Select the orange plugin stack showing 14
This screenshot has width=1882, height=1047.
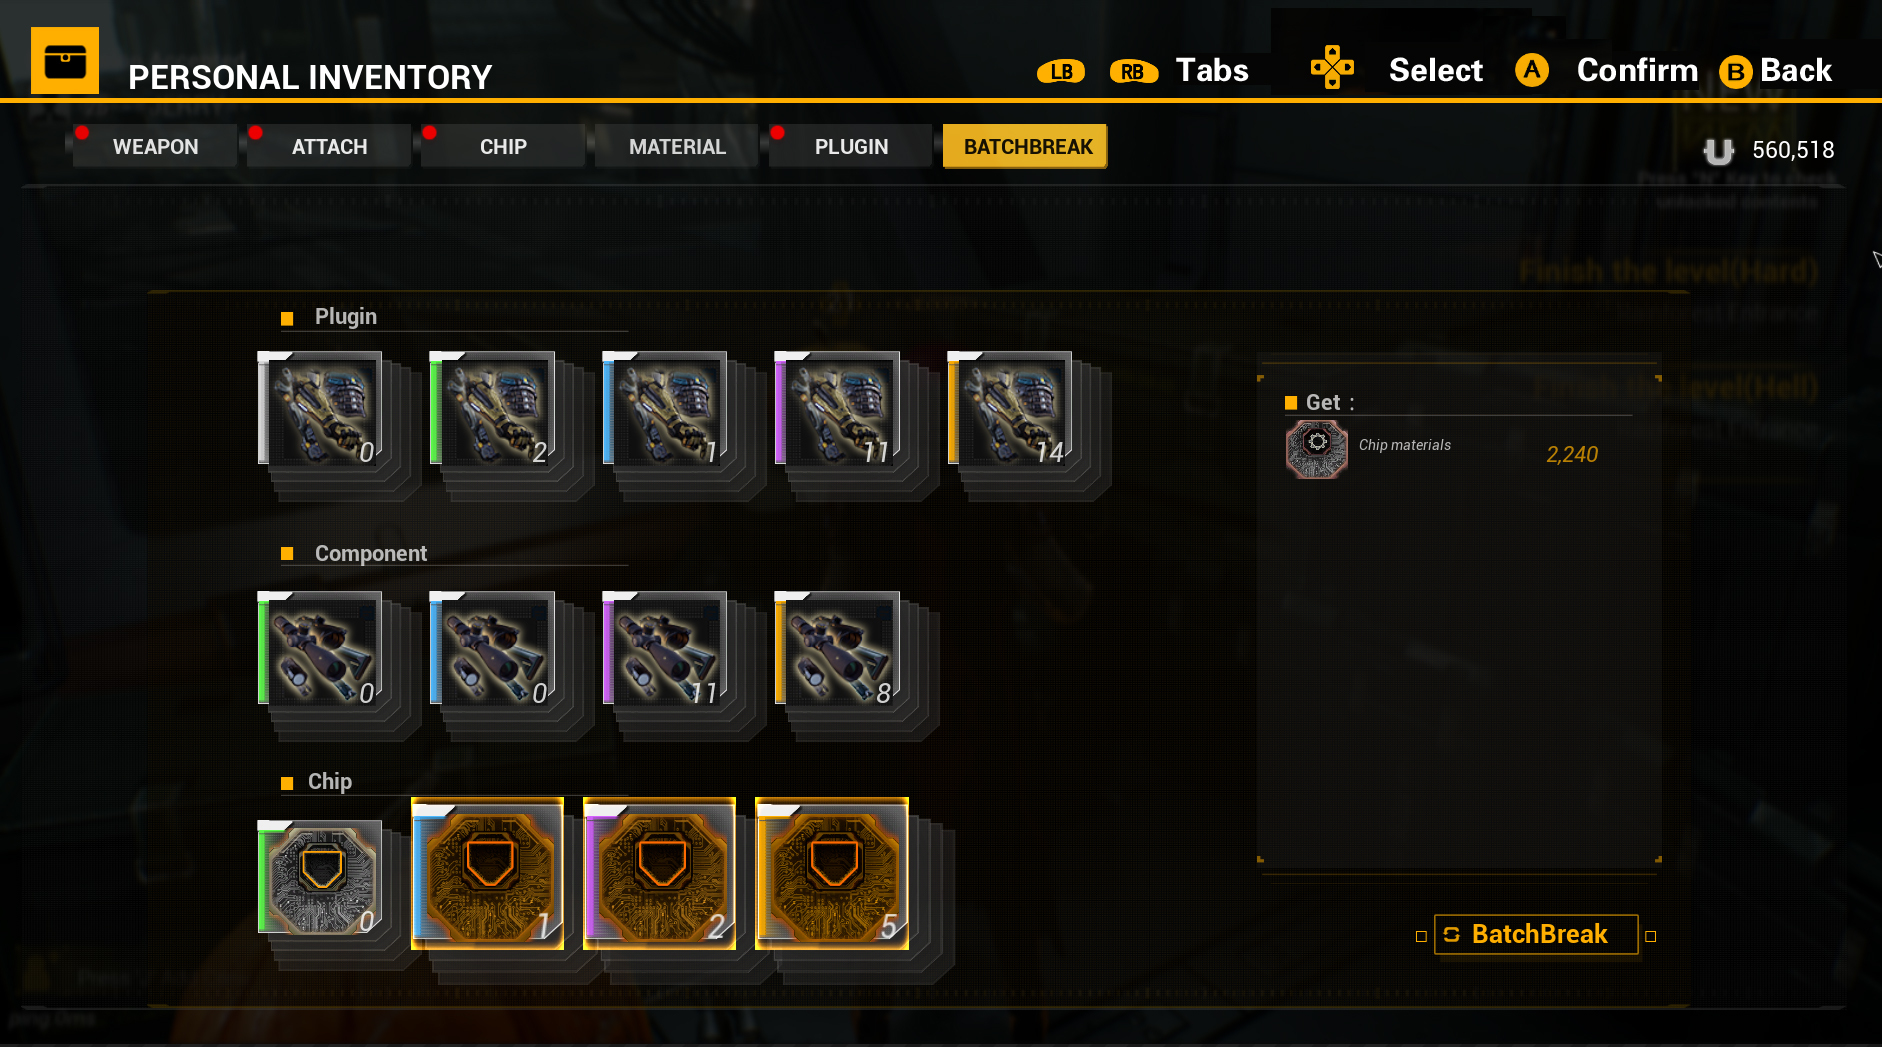1010,408
